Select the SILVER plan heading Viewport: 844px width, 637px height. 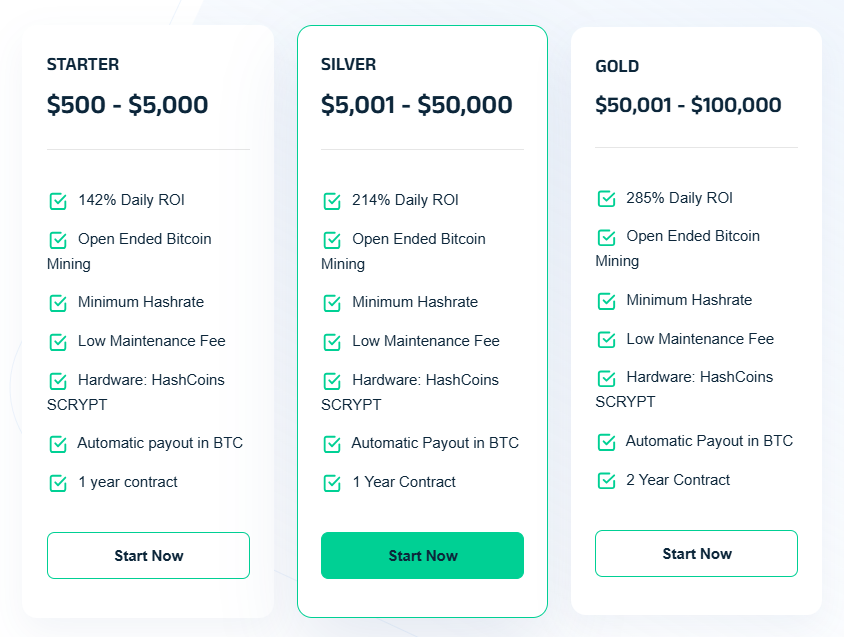(x=349, y=65)
